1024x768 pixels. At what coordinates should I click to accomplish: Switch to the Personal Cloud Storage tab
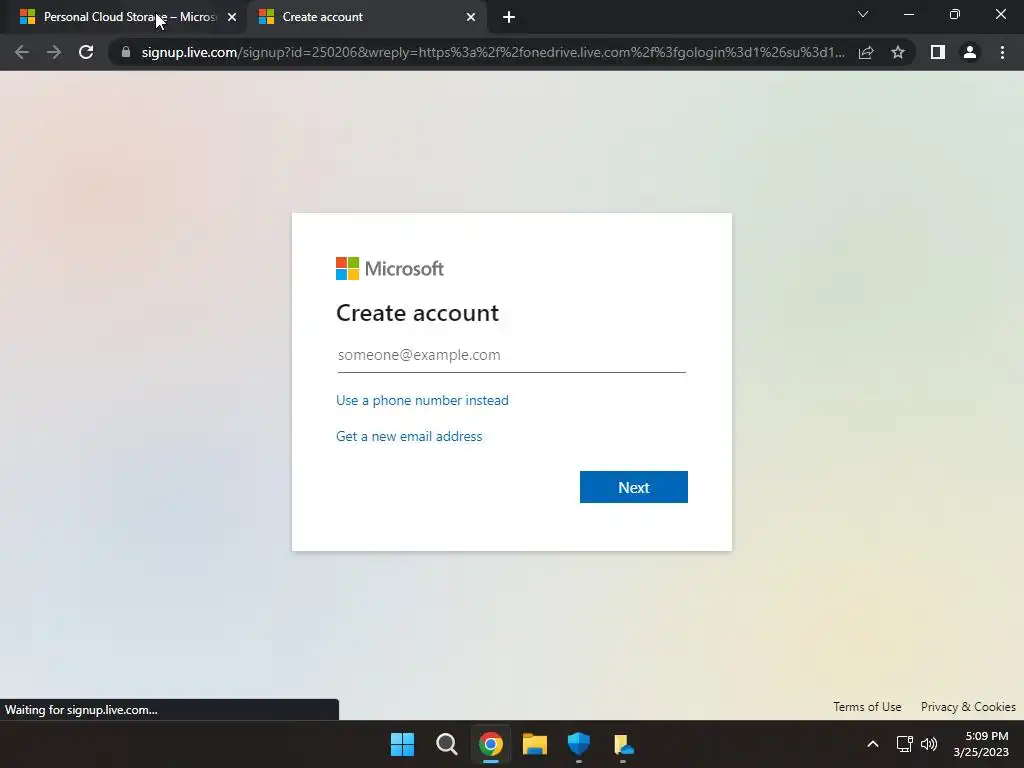(x=124, y=17)
